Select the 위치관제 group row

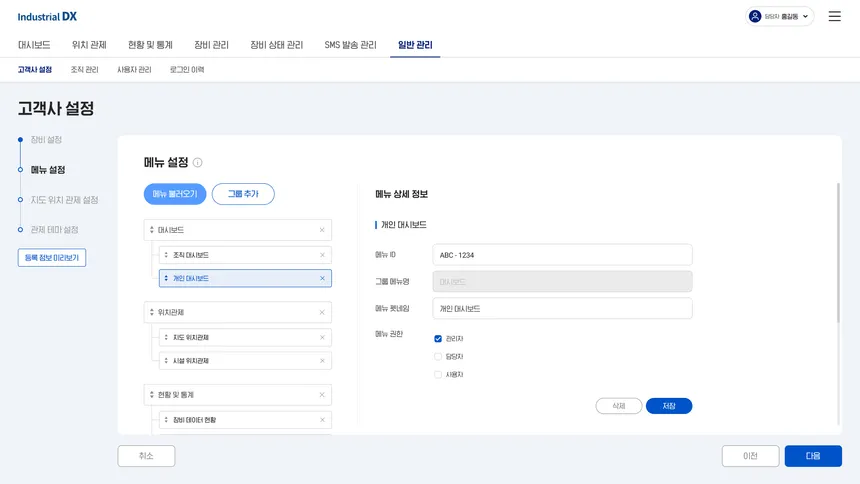pyautogui.click(x=237, y=312)
